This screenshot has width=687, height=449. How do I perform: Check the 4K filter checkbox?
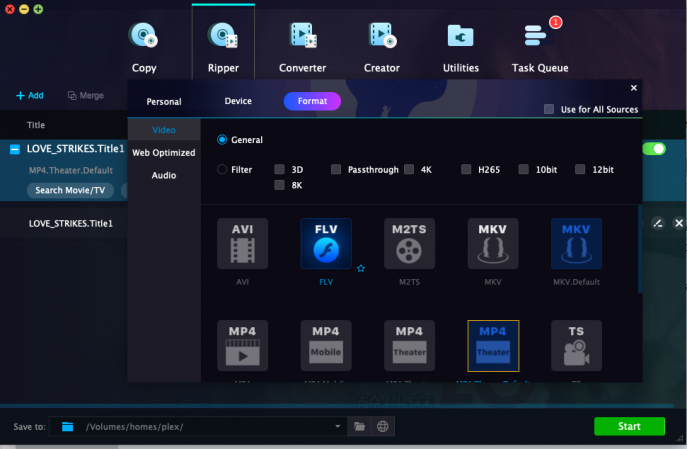409,170
